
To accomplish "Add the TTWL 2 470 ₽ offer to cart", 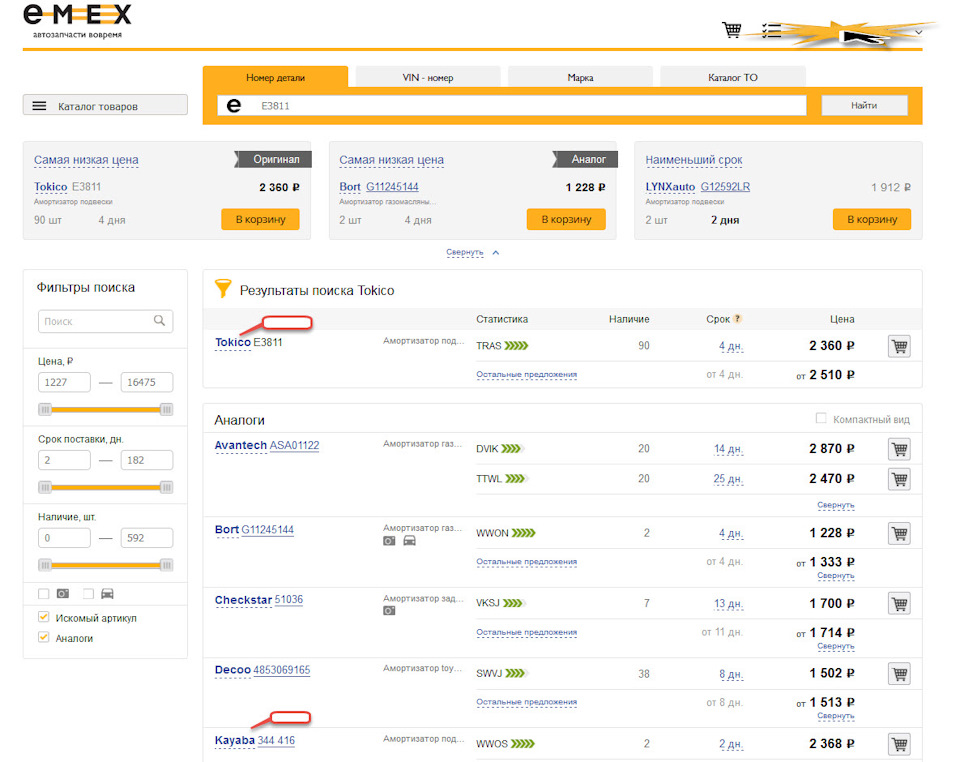I will point(899,479).
